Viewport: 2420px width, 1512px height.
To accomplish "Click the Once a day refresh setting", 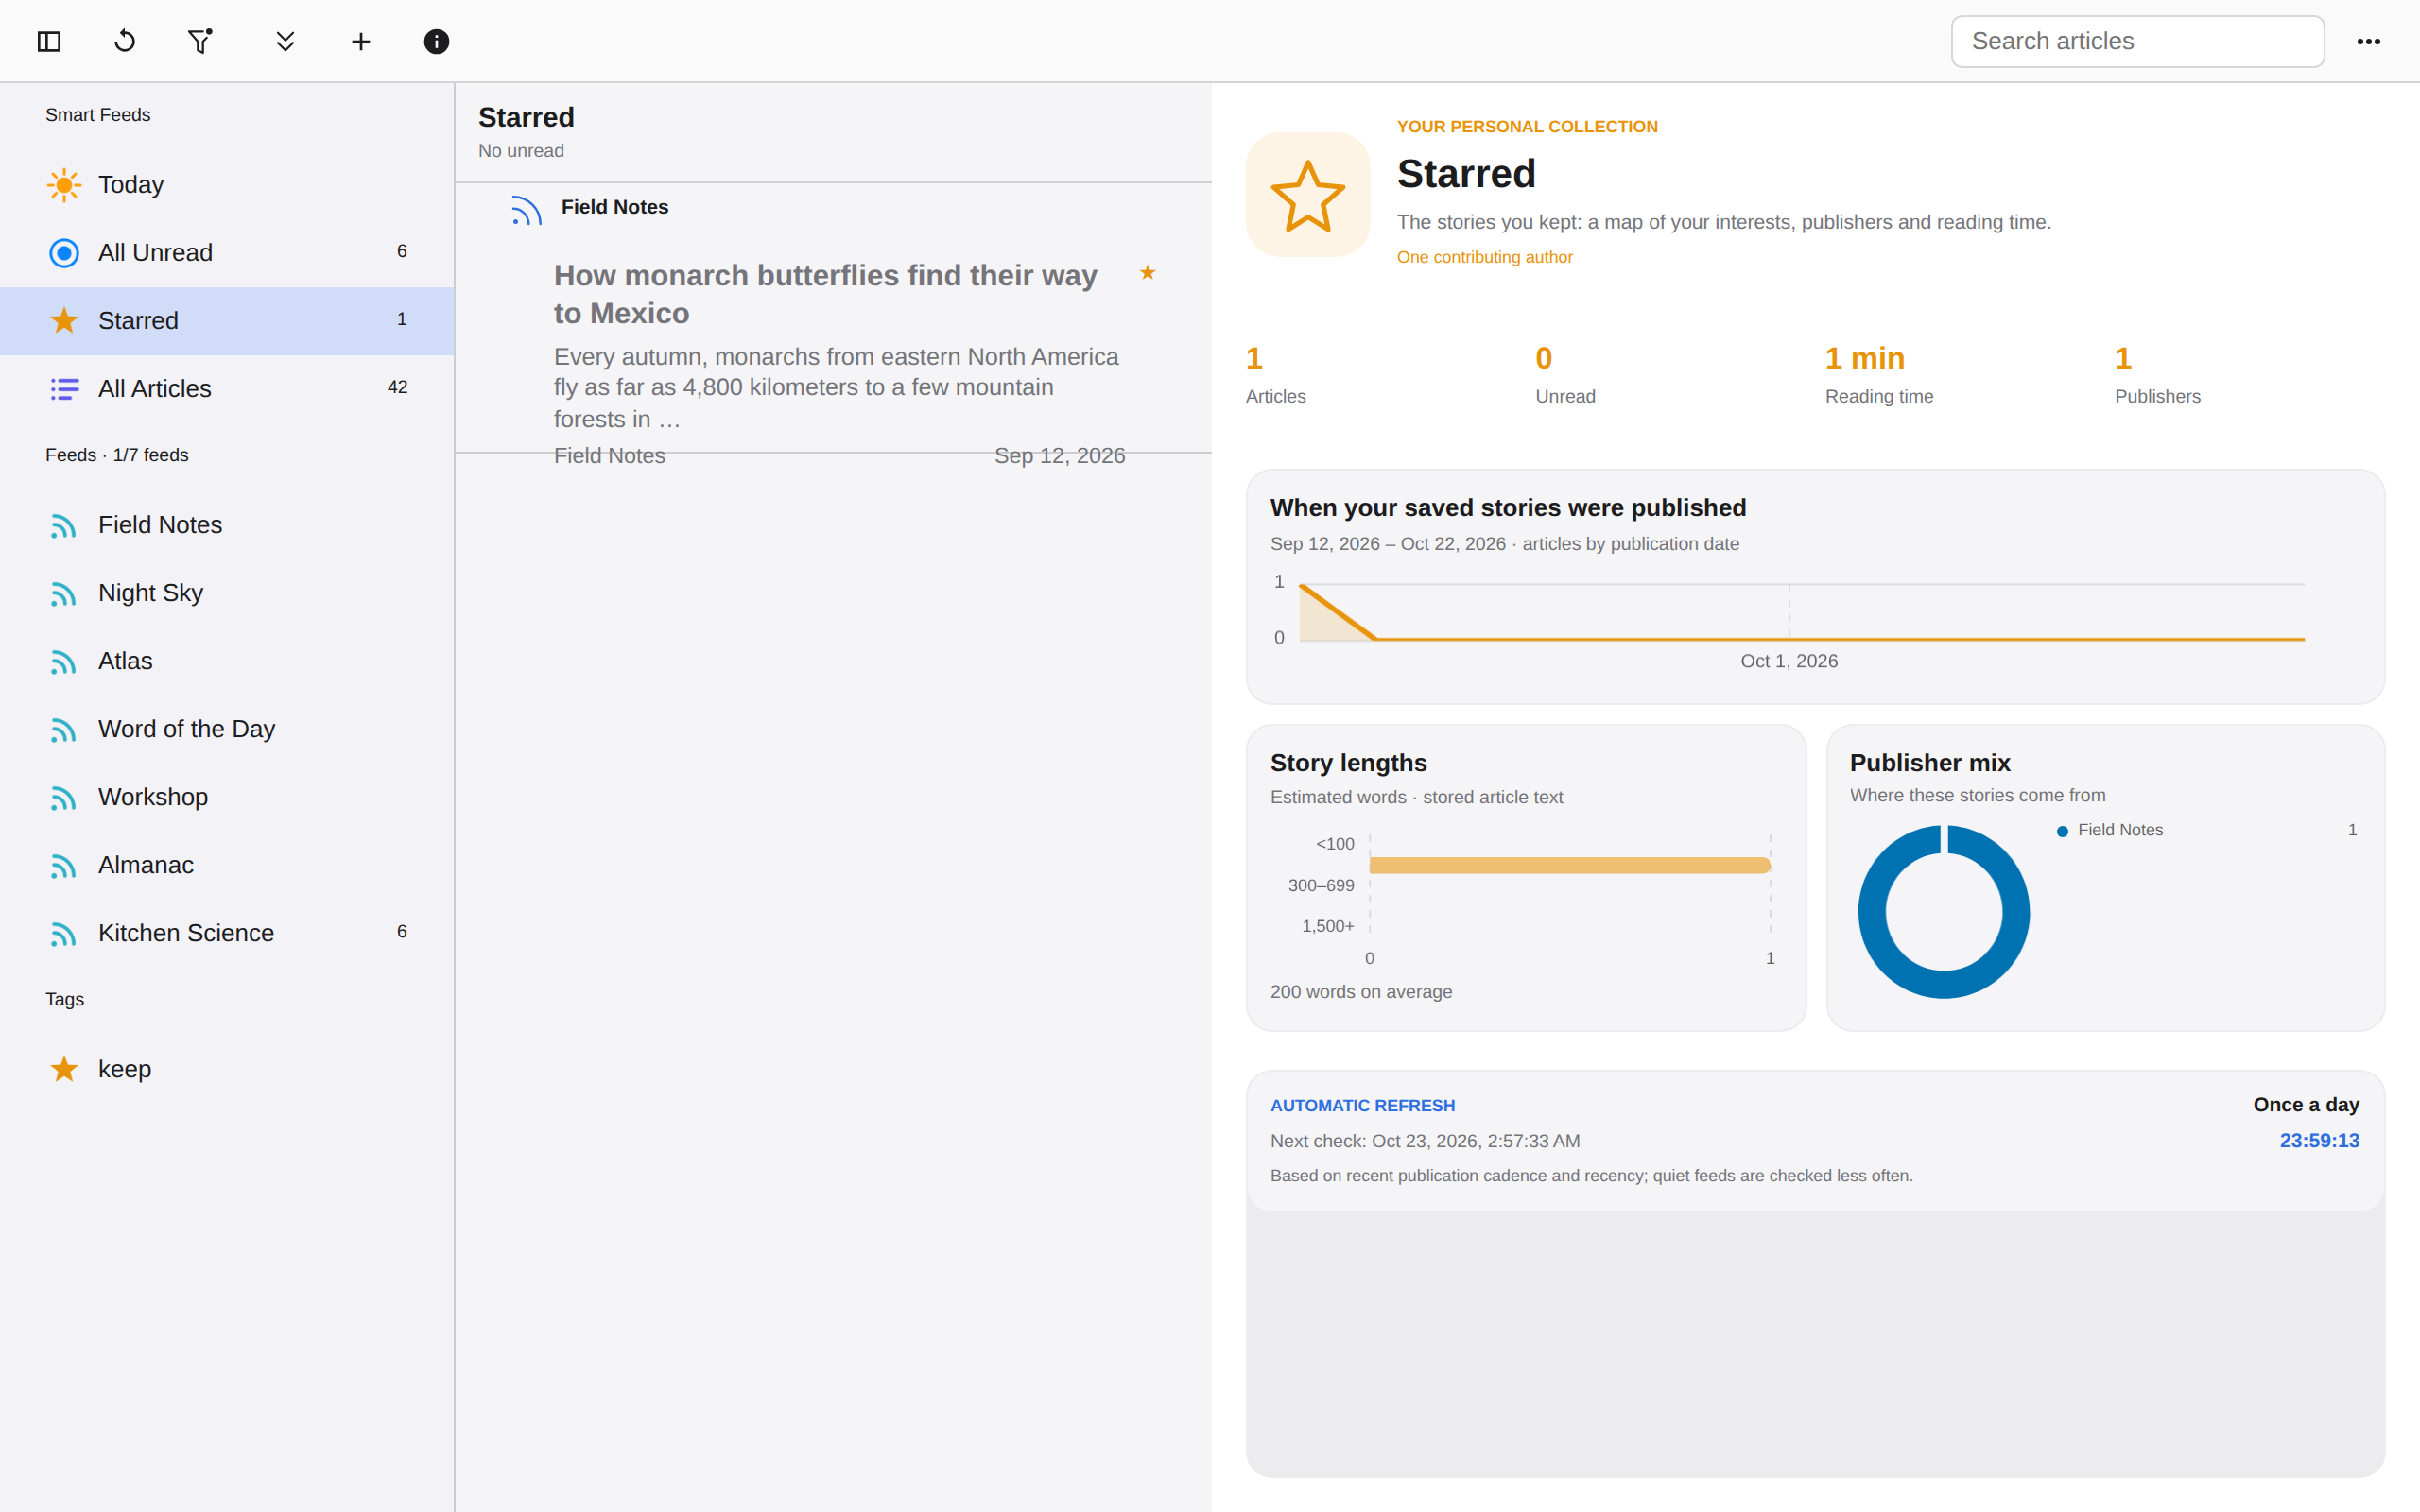I will click(x=2306, y=1104).
